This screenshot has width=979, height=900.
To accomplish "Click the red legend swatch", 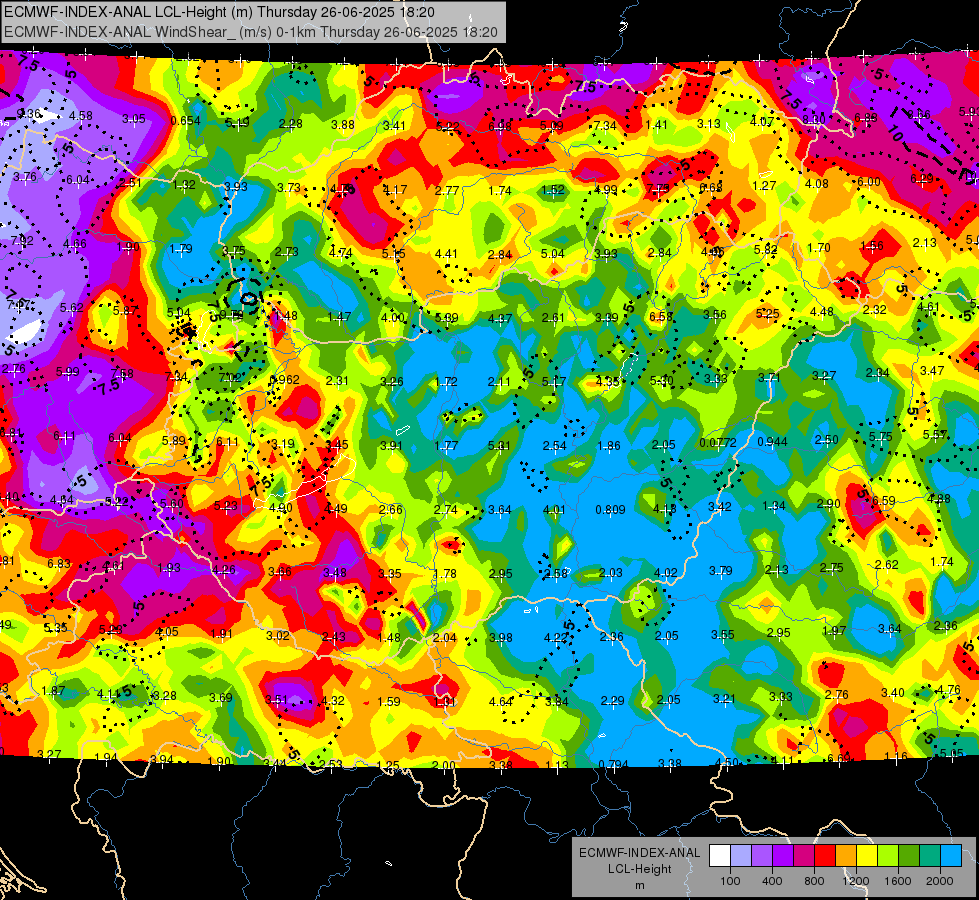I will point(825,856).
